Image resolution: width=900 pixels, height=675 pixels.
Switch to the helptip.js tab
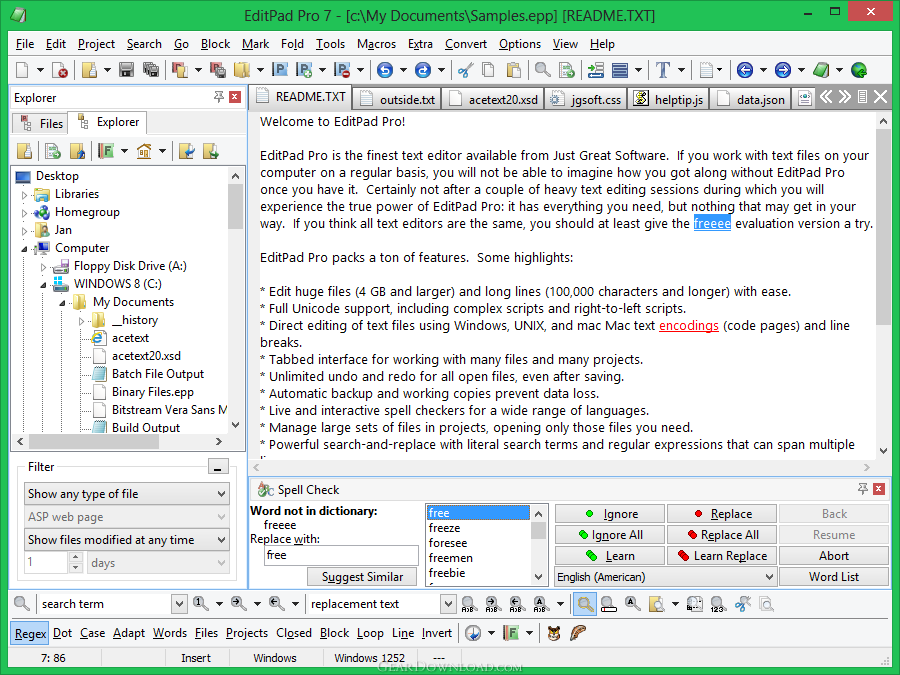tap(669, 99)
